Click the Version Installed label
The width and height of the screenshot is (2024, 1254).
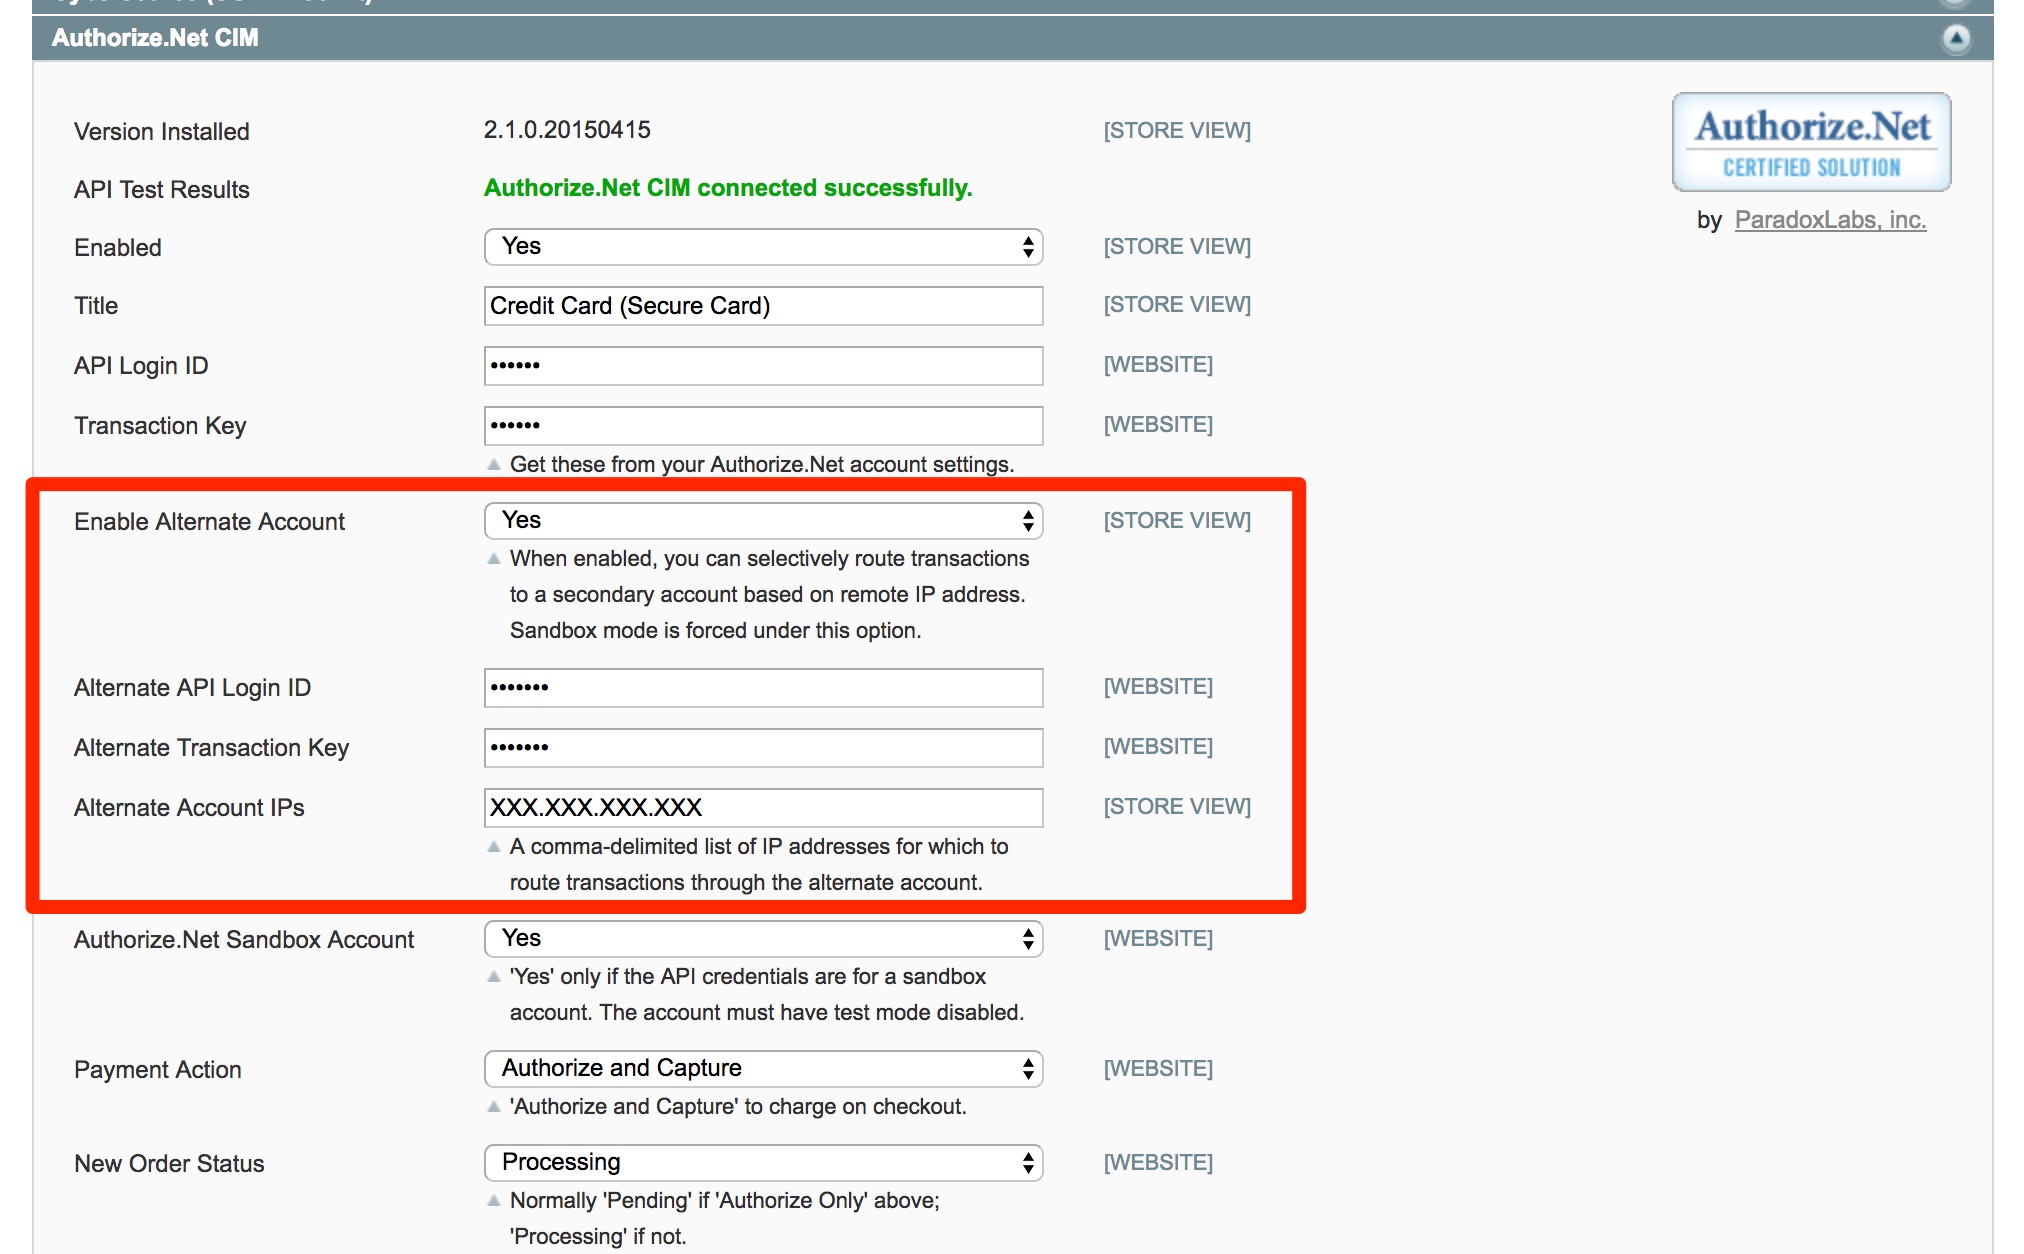point(162,132)
